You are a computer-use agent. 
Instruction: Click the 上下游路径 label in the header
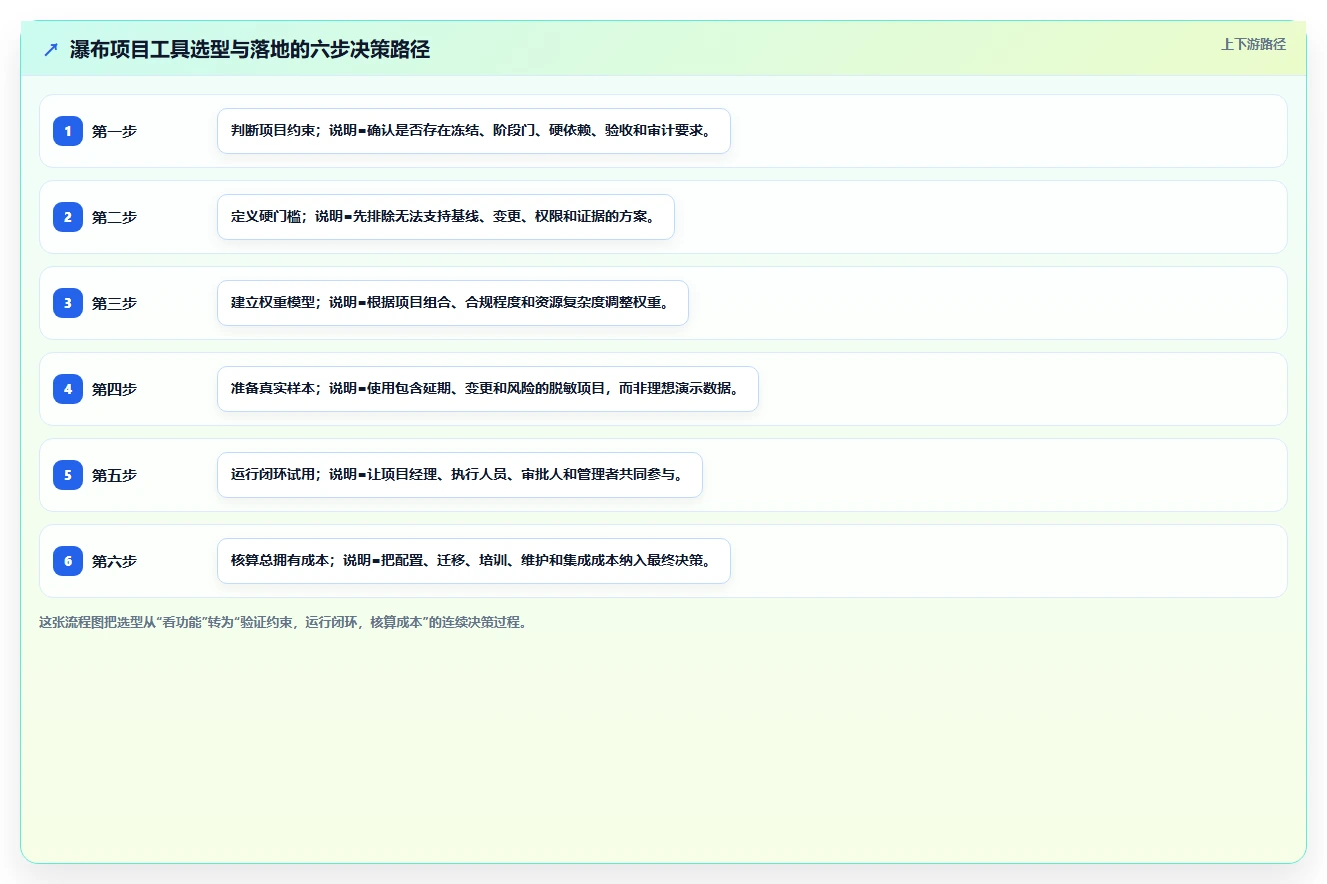tap(1253, 44)
